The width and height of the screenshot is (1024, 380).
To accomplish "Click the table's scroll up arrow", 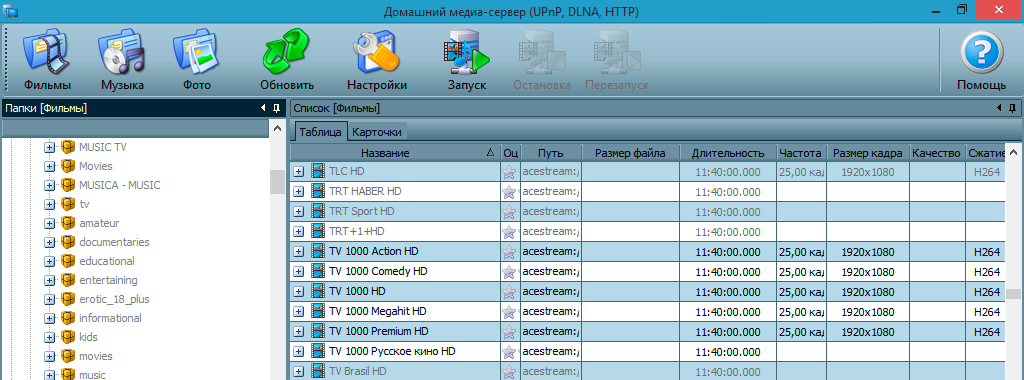I will point(1013,153).
